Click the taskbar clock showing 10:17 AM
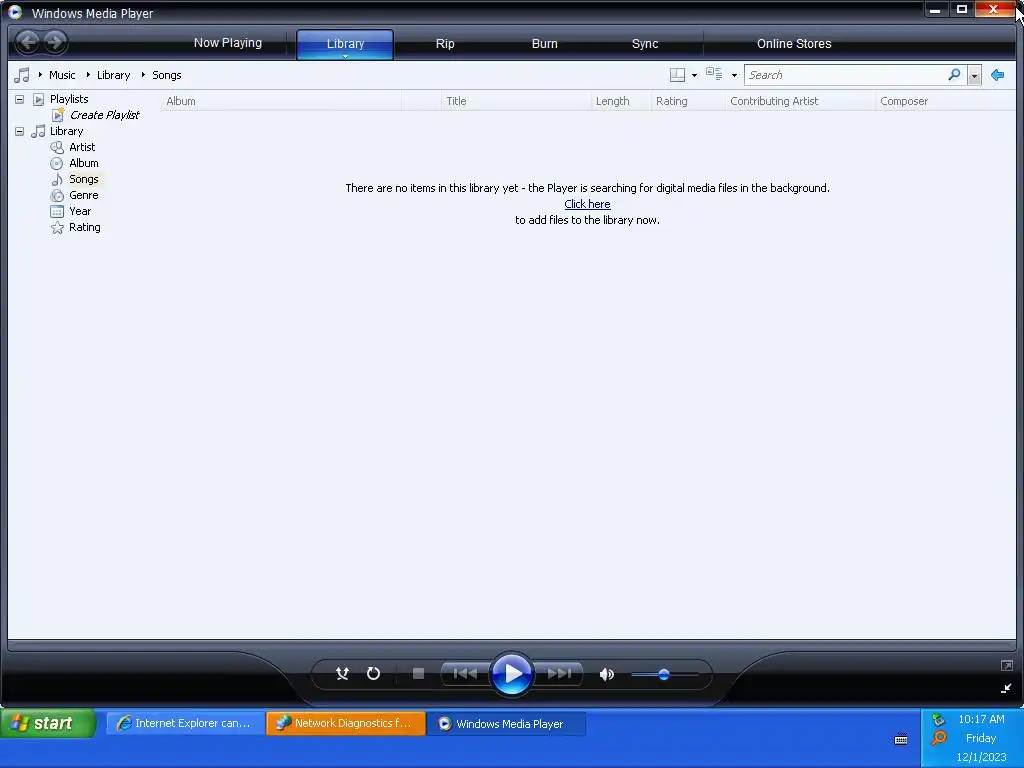This screenshot has height=768, width=1024. click(981, 719)
